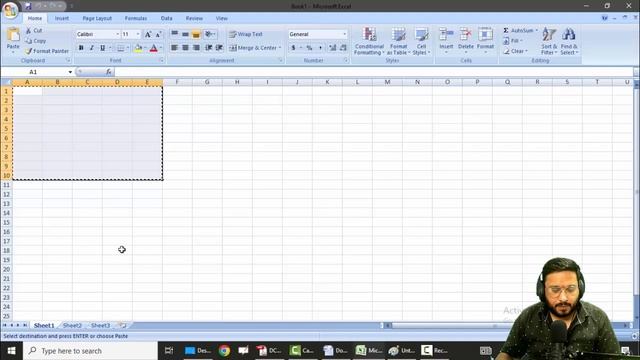The width and height of the screenshot is (640, 360).
Task: Open Find & Select menu
Action: [x=569, y=41]
